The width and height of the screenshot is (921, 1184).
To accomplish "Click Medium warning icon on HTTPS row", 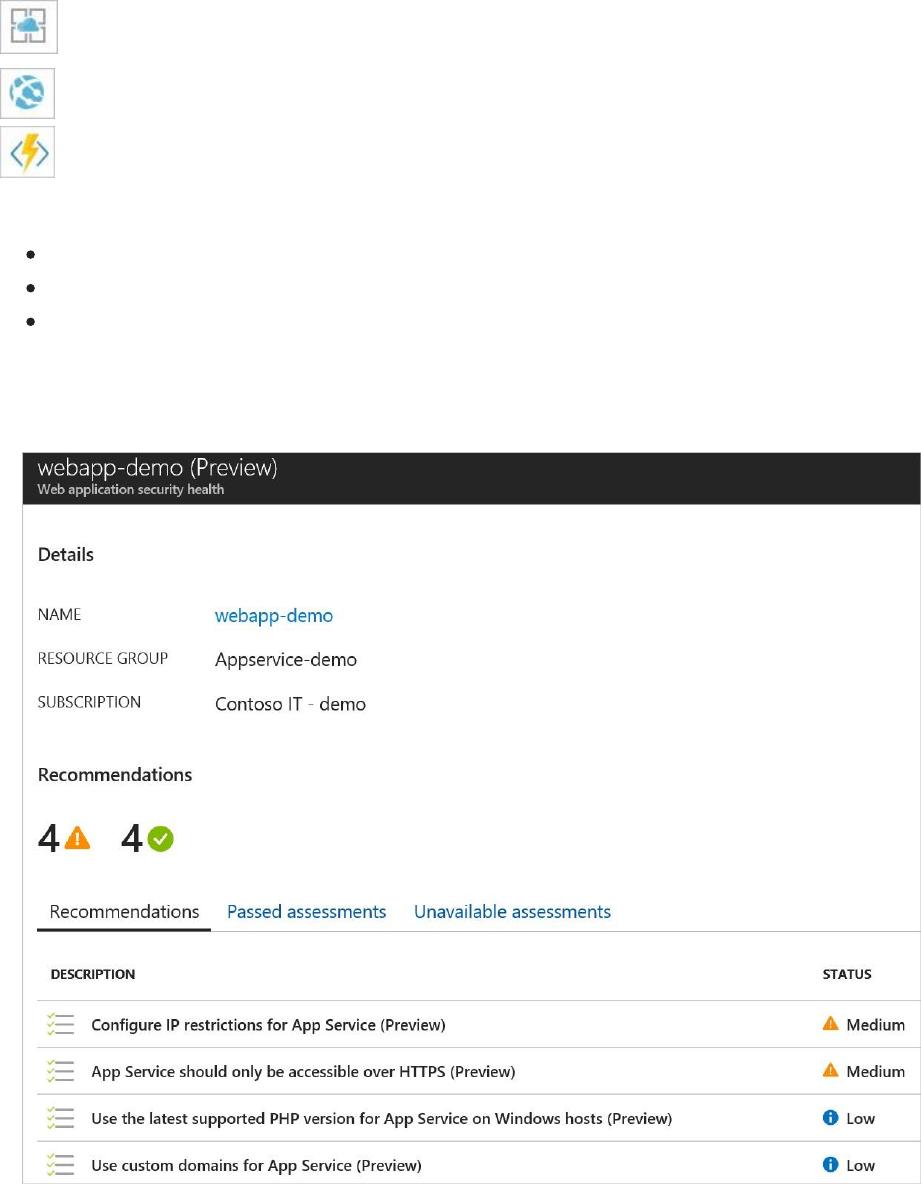I will coord(830,1071).
